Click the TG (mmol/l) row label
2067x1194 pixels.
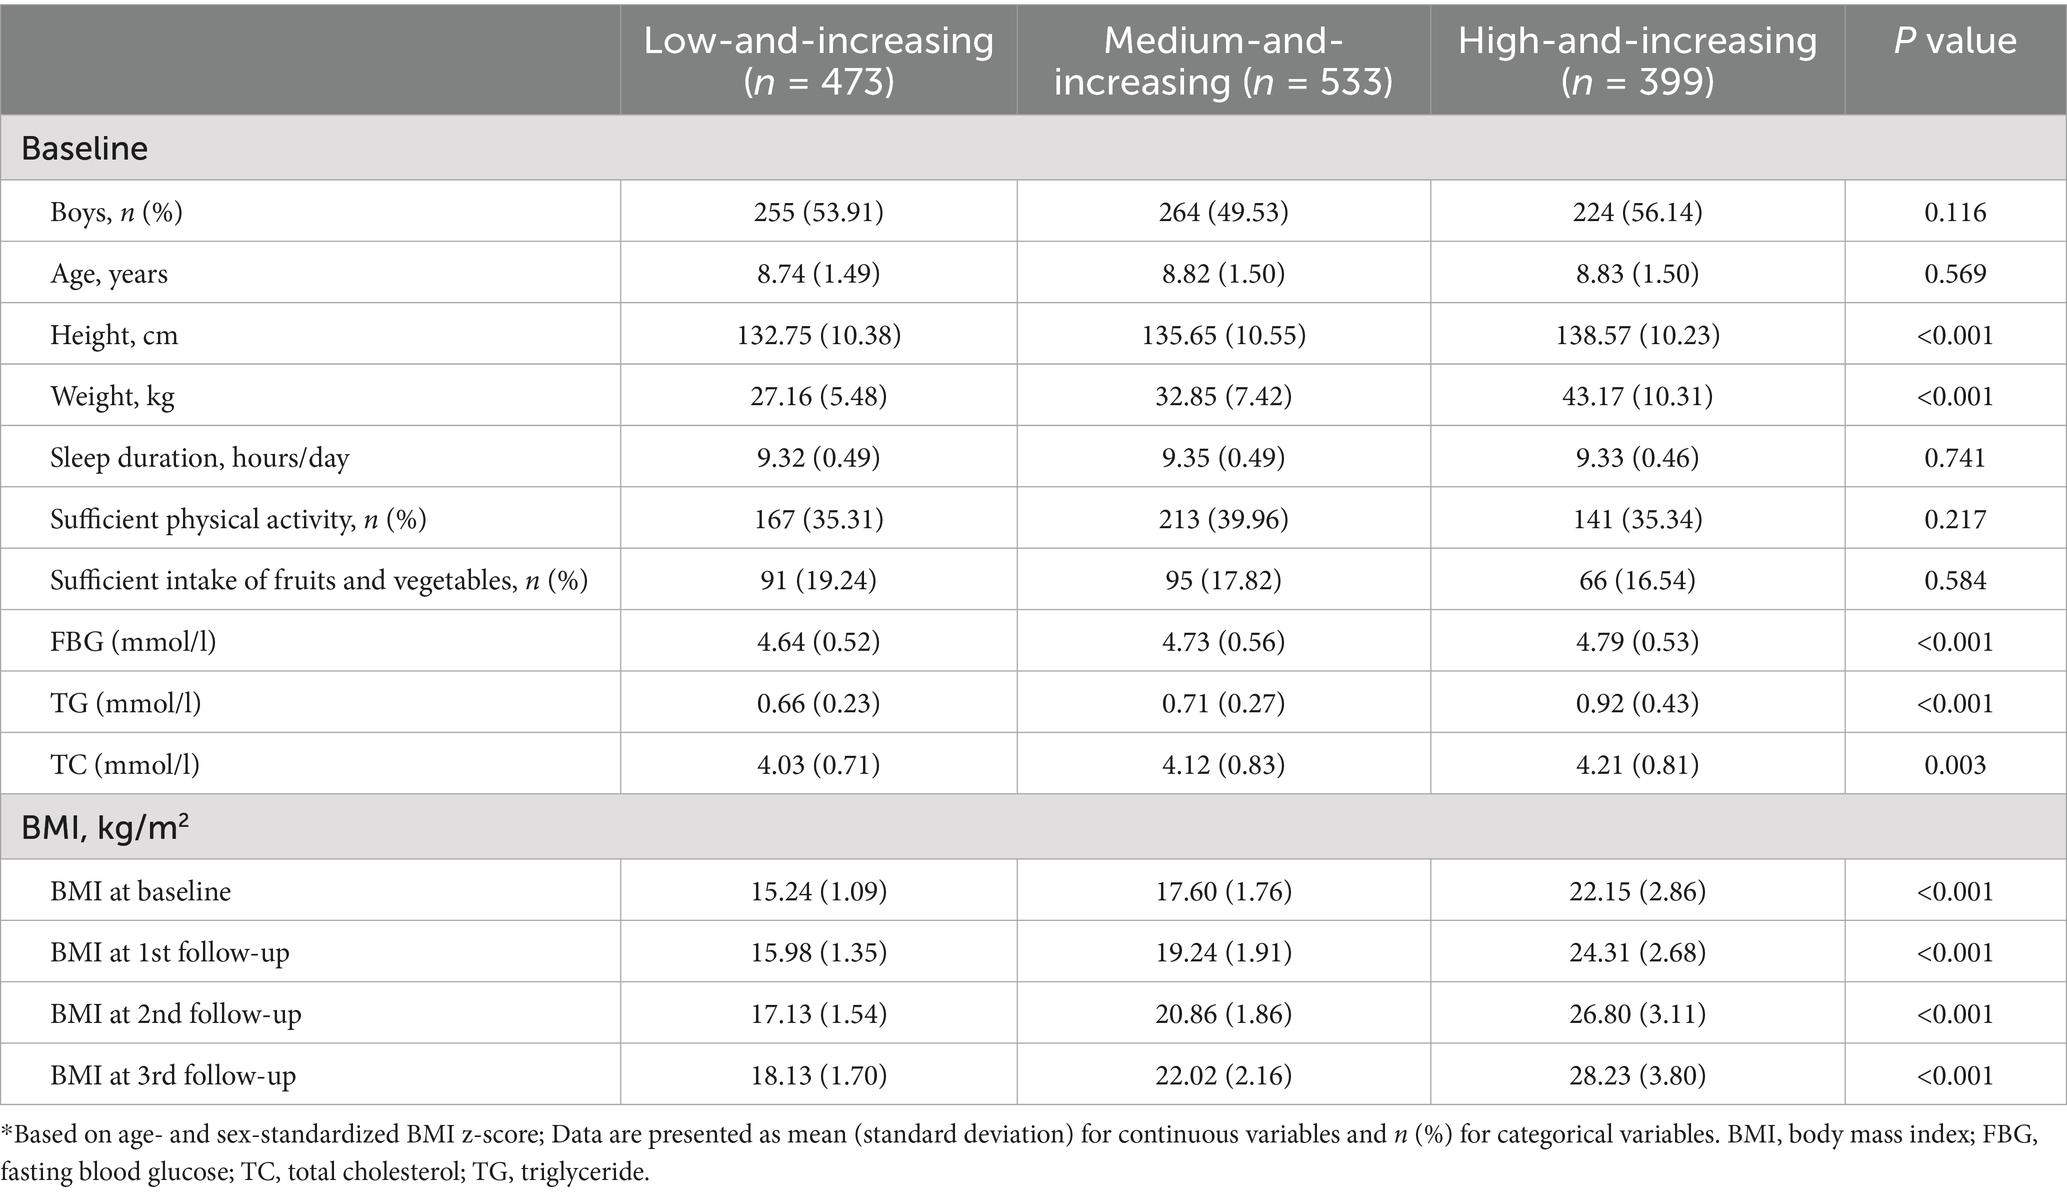click(125, 704)
